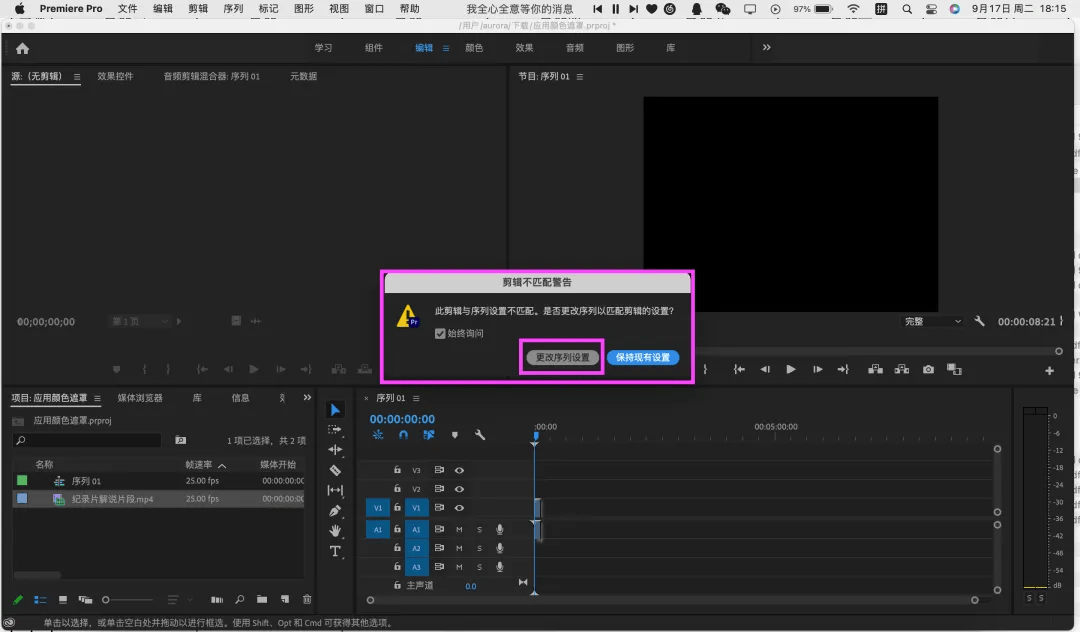Uncheck the 始终询问 checkbox

pyautogui.click(x=440, y=333)
